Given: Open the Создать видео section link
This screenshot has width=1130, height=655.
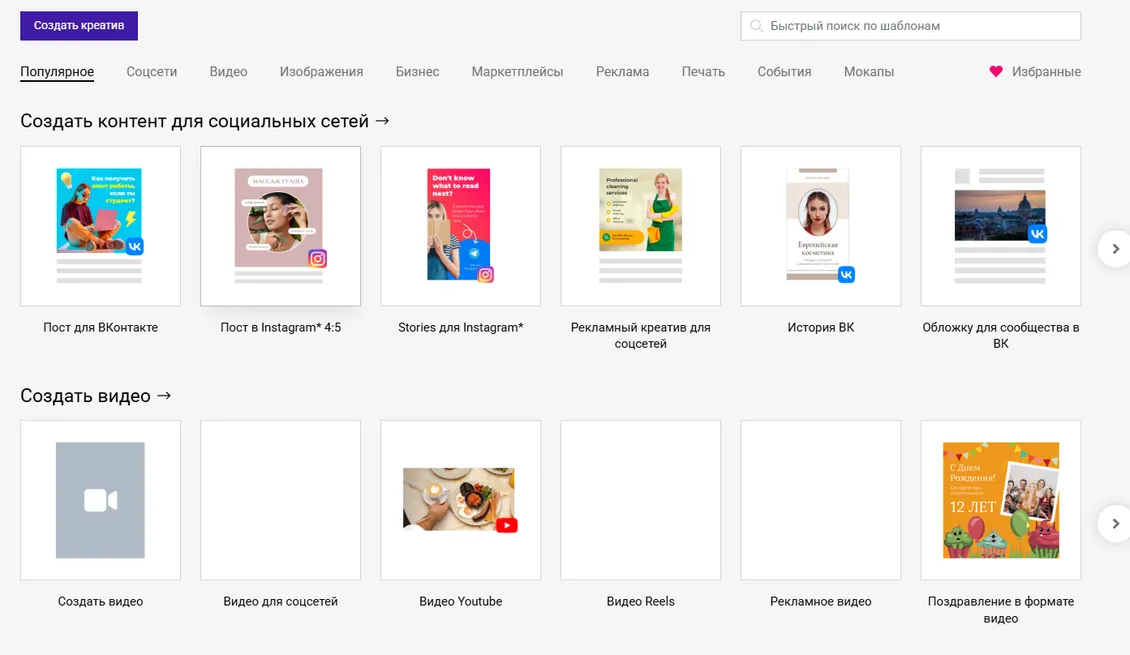Looking at the screenshot, I should click(95, 396).
